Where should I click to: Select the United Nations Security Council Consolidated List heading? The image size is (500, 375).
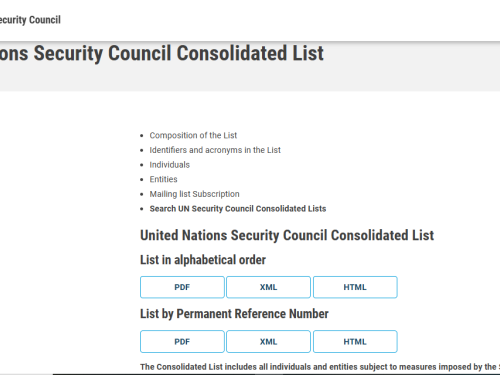tap(287, 235)
